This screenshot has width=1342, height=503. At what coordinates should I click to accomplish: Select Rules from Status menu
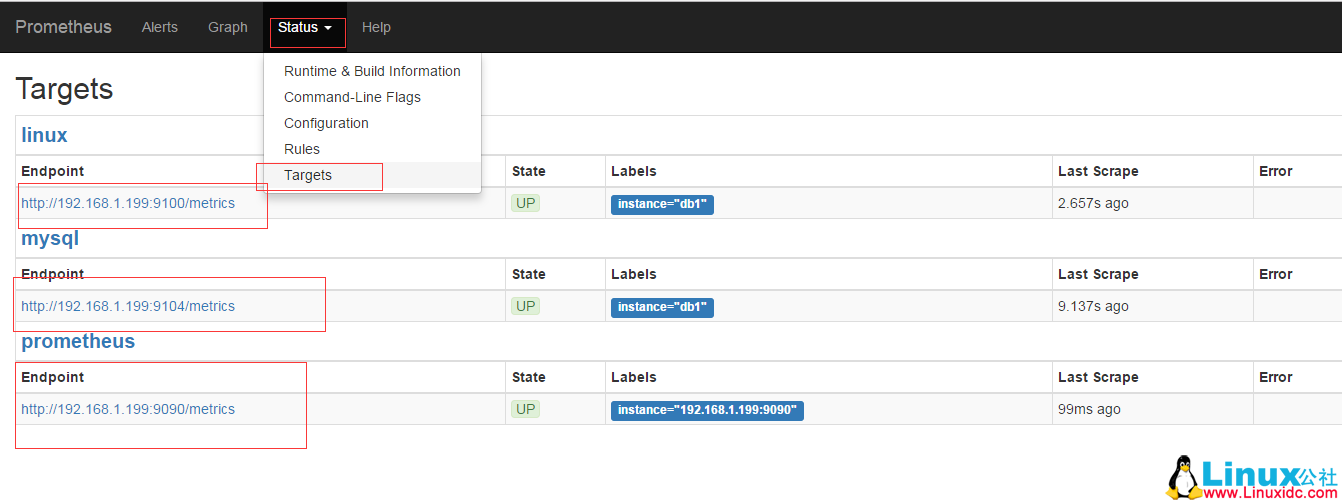tap(372, 149)
